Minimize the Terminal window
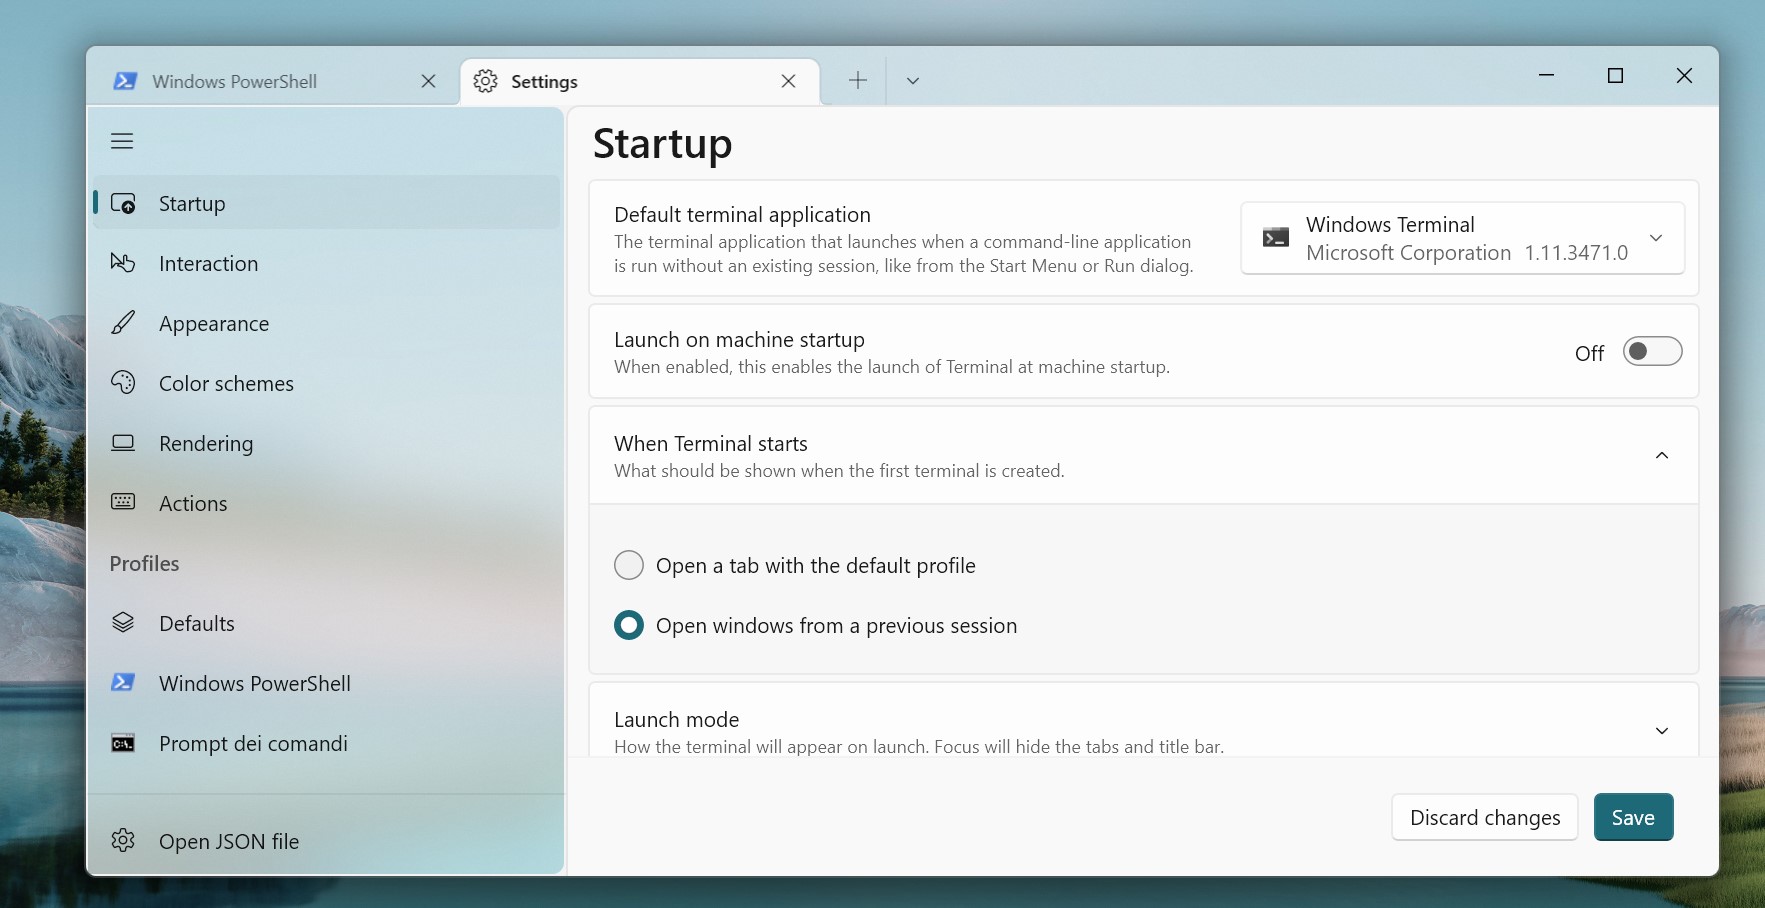1765x908 pixels. [x=1546, y=76]
